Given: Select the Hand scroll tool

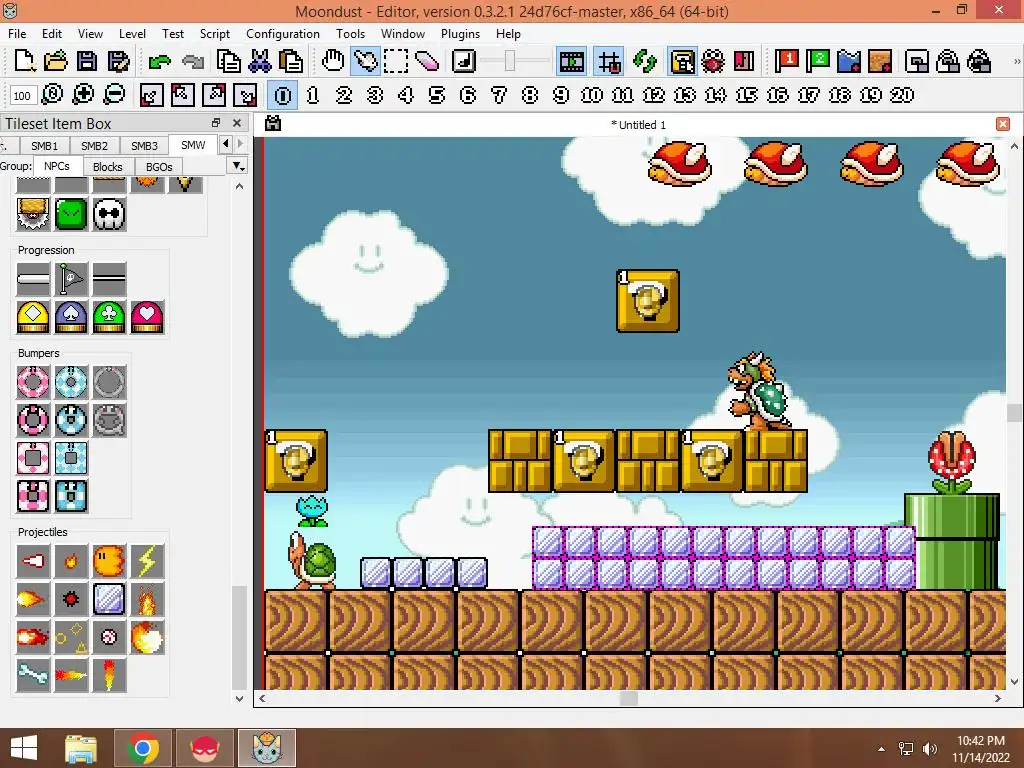Looking at the screenshot, I should click(x=333, y=61).
